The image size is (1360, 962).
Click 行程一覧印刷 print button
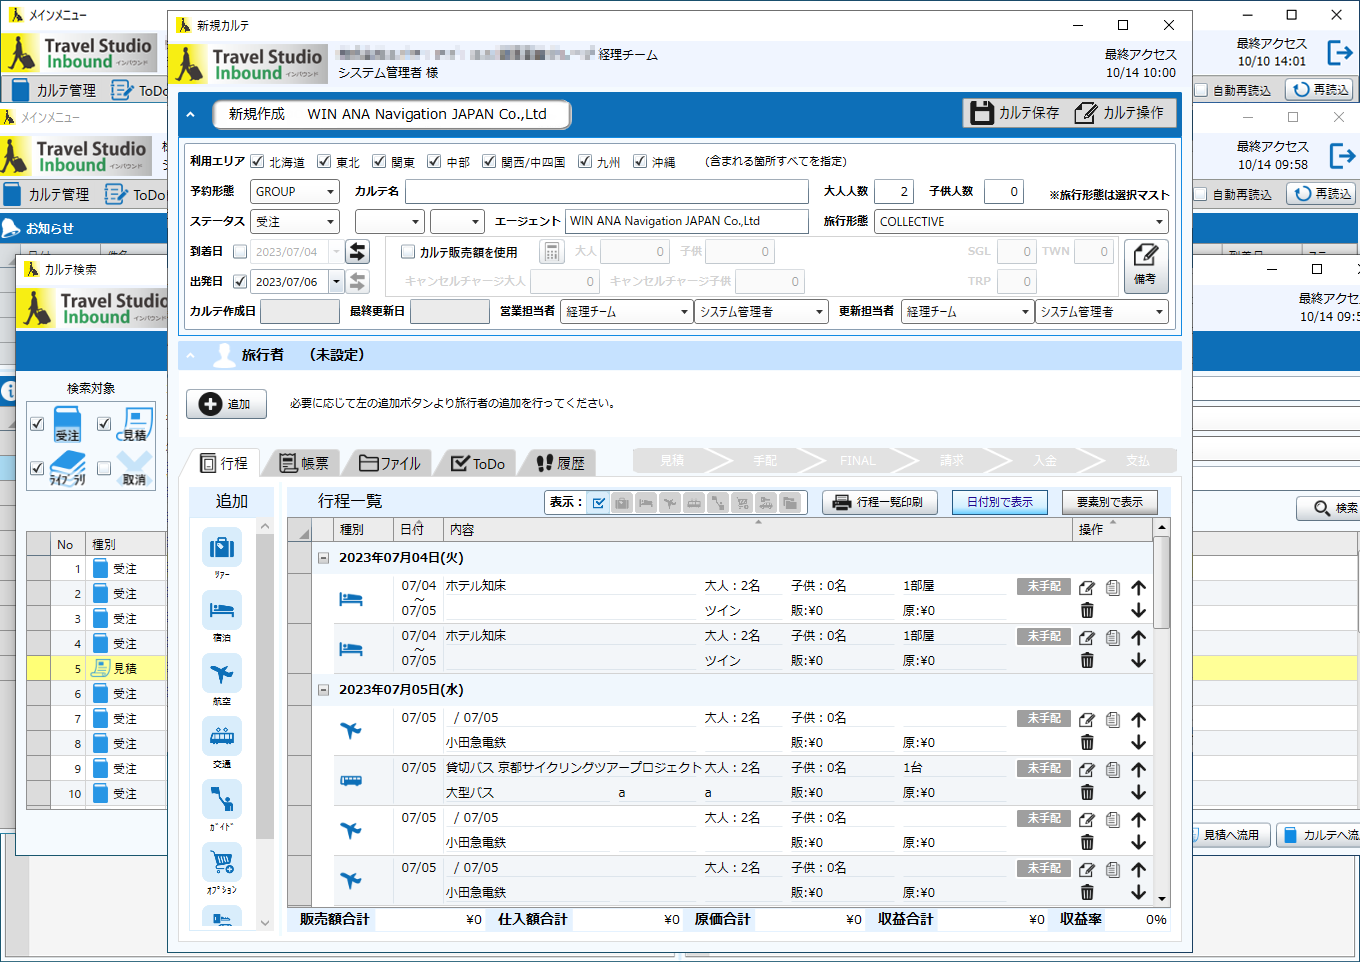click(x=880, y=502)
